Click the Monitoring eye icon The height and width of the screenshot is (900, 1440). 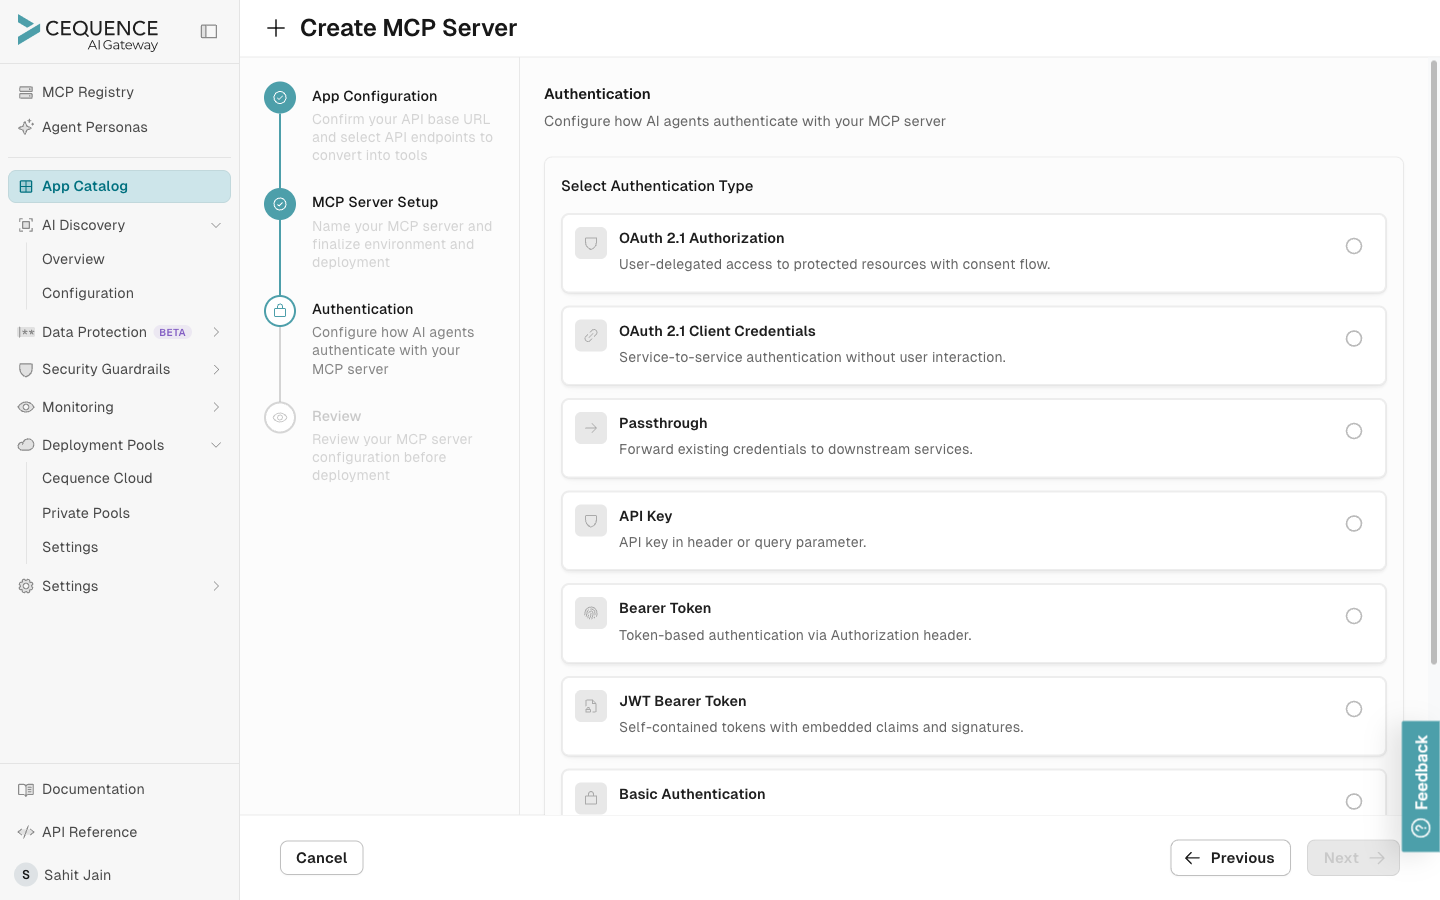[26, 407]
